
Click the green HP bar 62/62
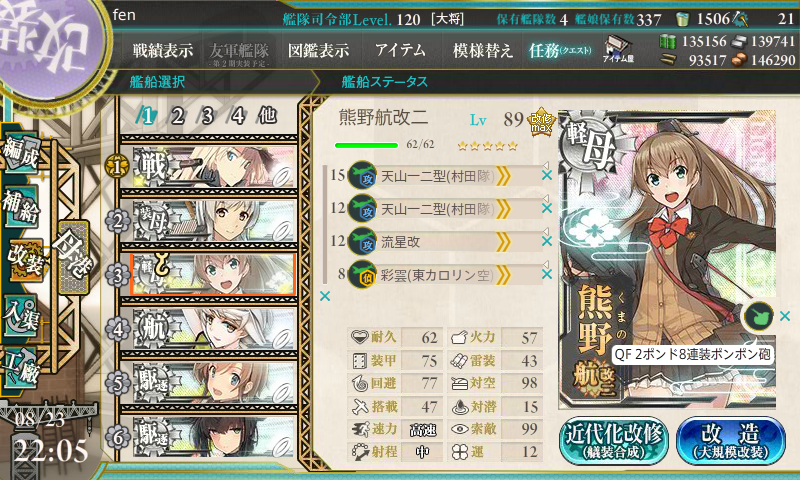click(x=366, y=145)
